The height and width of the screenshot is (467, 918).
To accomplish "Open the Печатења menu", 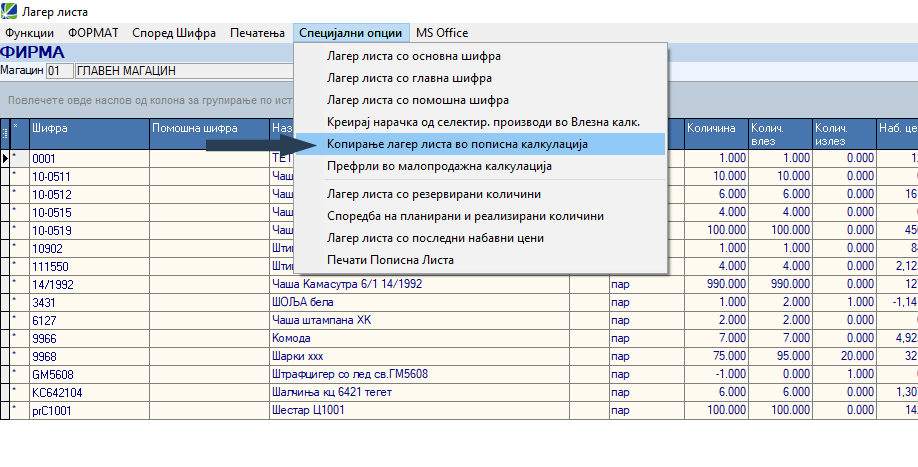I will pyautogui.click(x=257, y=33).
